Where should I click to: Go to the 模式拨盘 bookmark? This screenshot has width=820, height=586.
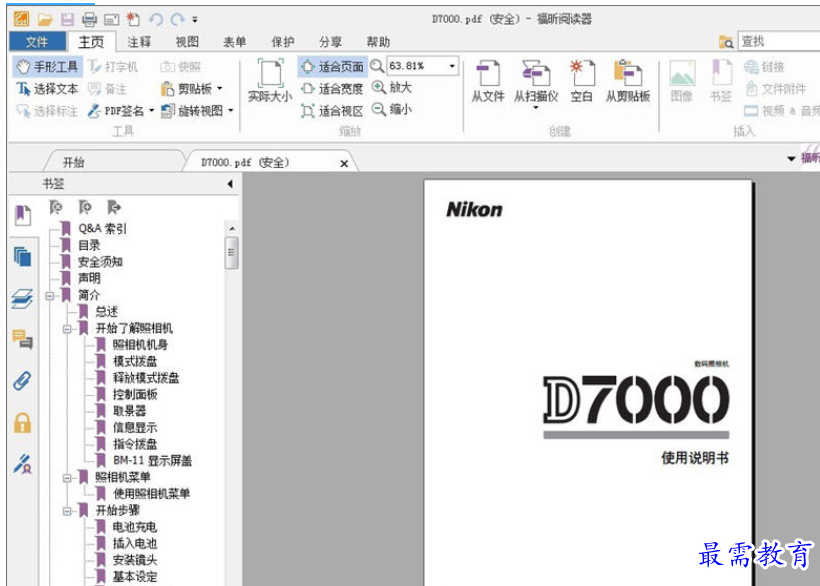(x=135, y=361)
